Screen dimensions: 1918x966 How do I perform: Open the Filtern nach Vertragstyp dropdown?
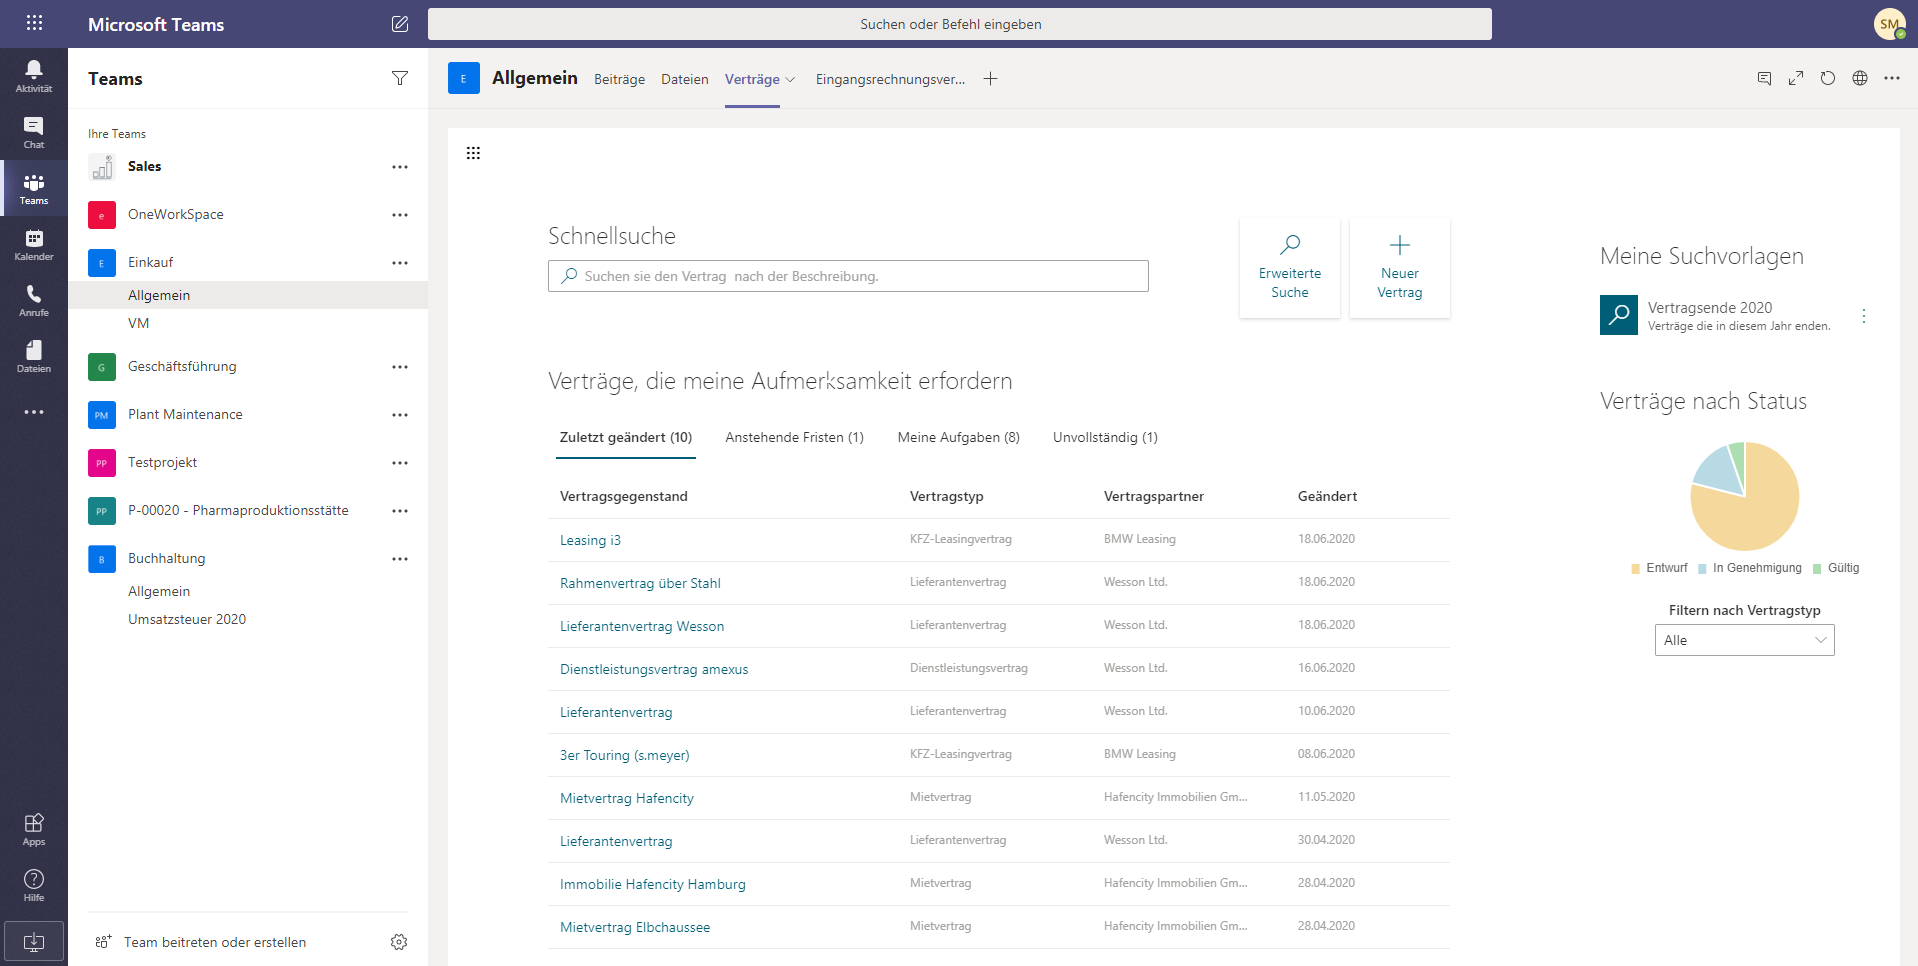pyautogui.click(x=1744, y=640)
